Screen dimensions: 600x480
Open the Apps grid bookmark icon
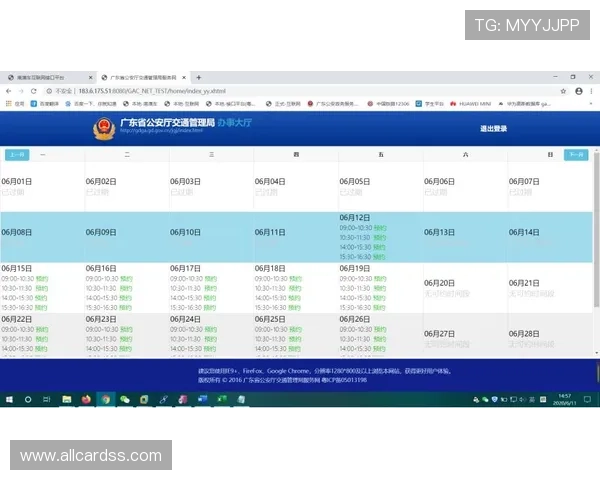click(8, 104)
